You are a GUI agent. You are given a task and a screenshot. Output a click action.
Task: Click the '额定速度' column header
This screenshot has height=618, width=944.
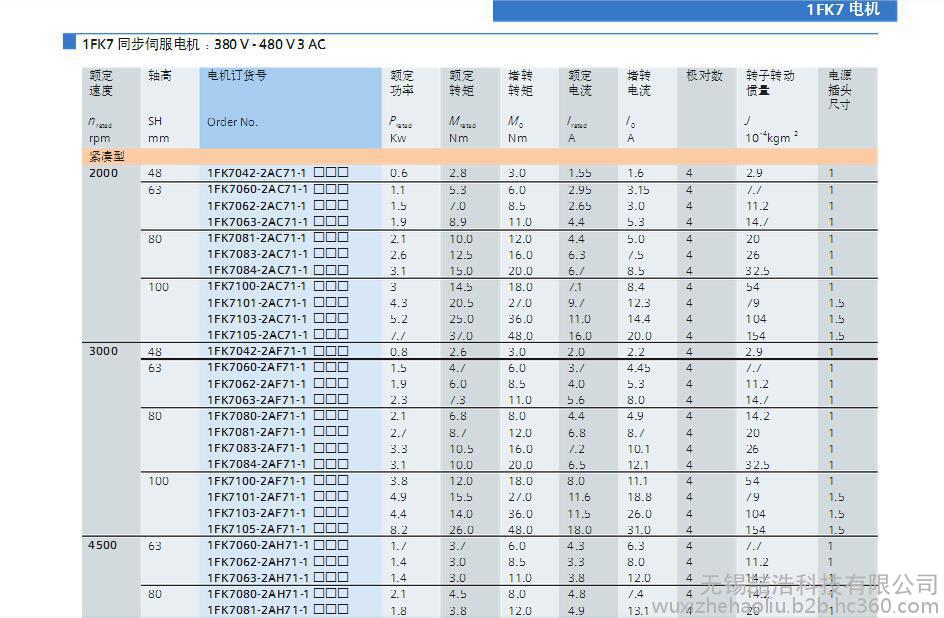pyautogui.click(x=101, y=83)
